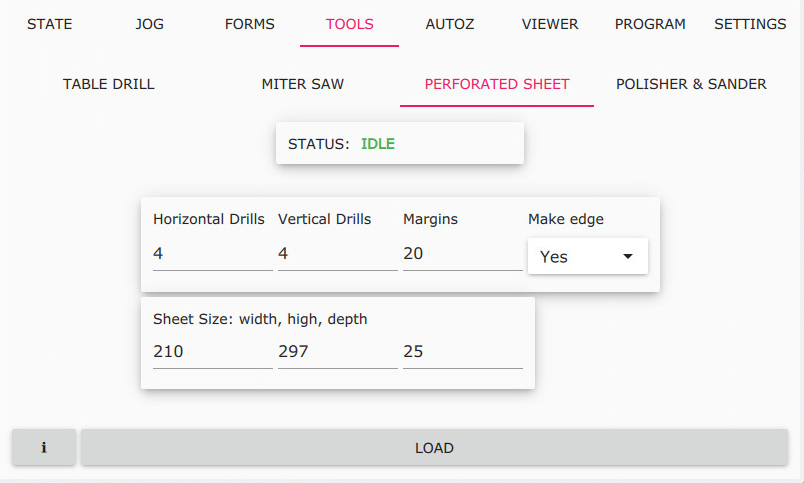
Task: Open the JOG tab
Action: 149,24
